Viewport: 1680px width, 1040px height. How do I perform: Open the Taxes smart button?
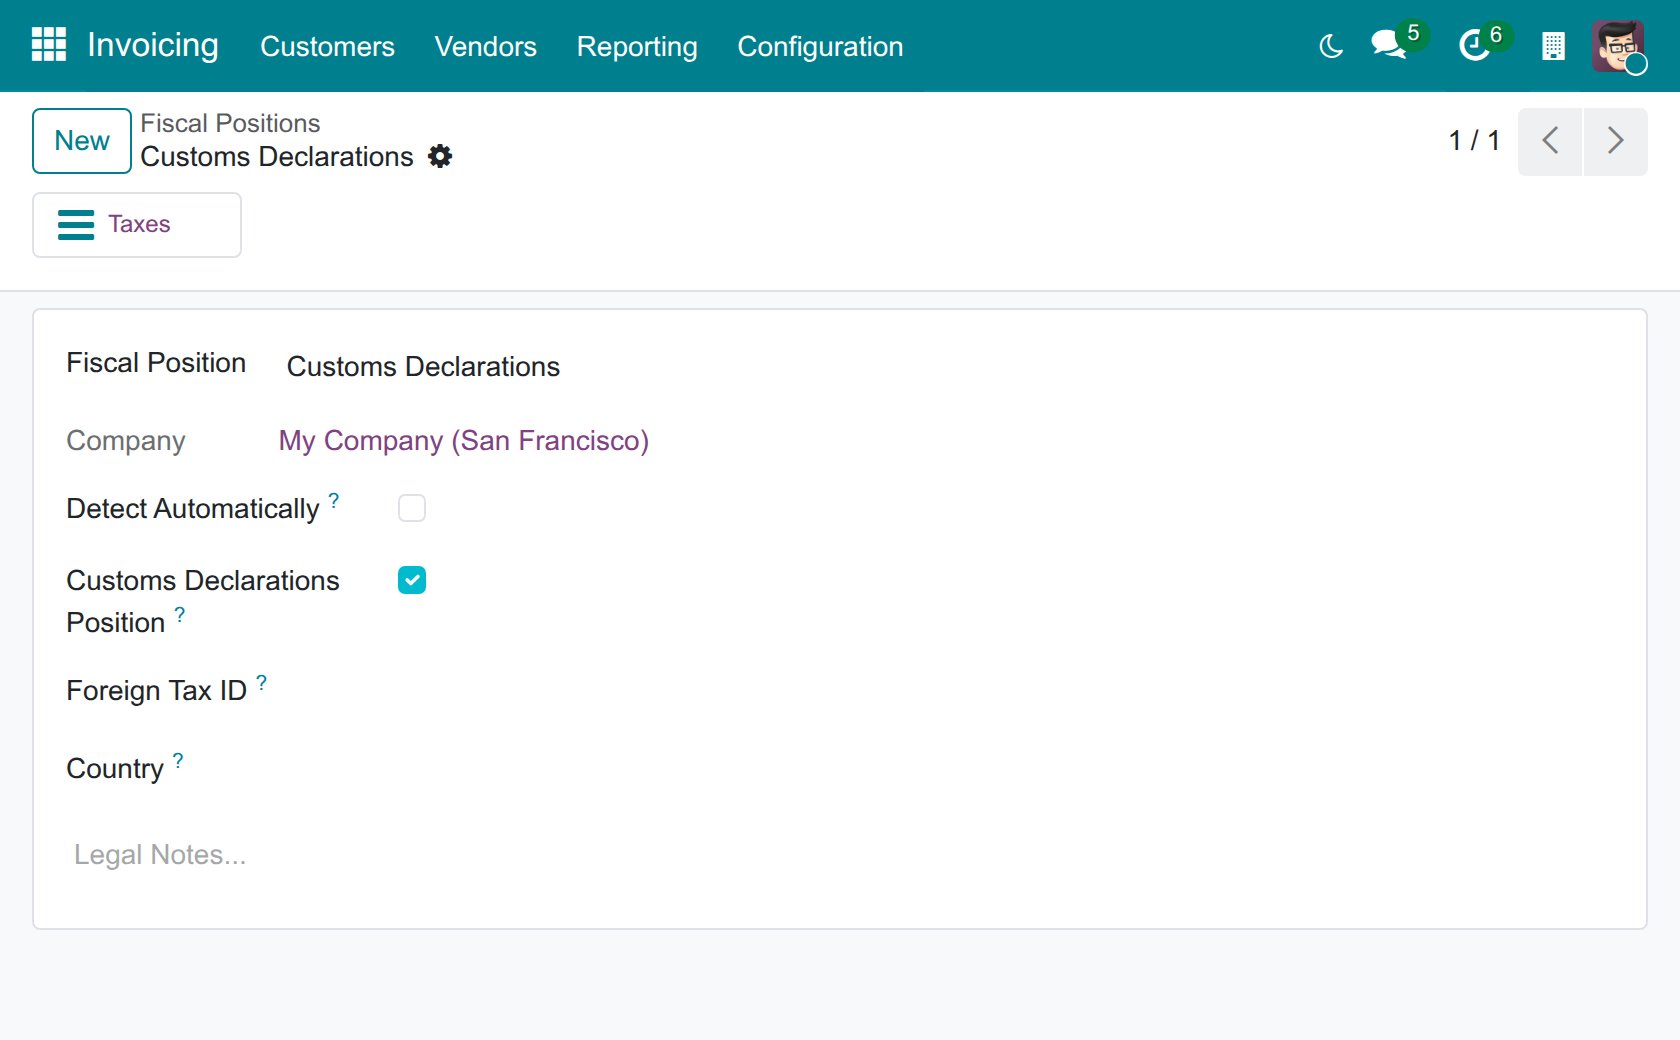(x=137, y=225)
